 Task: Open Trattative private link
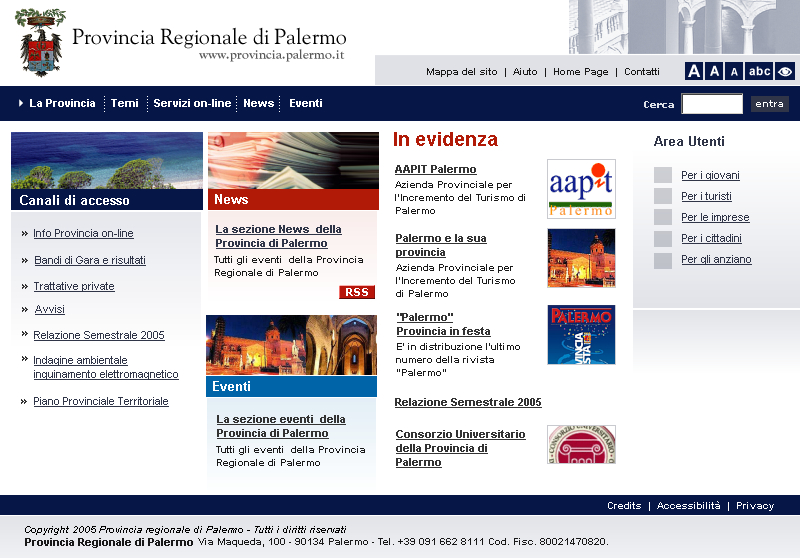(74, 286)
